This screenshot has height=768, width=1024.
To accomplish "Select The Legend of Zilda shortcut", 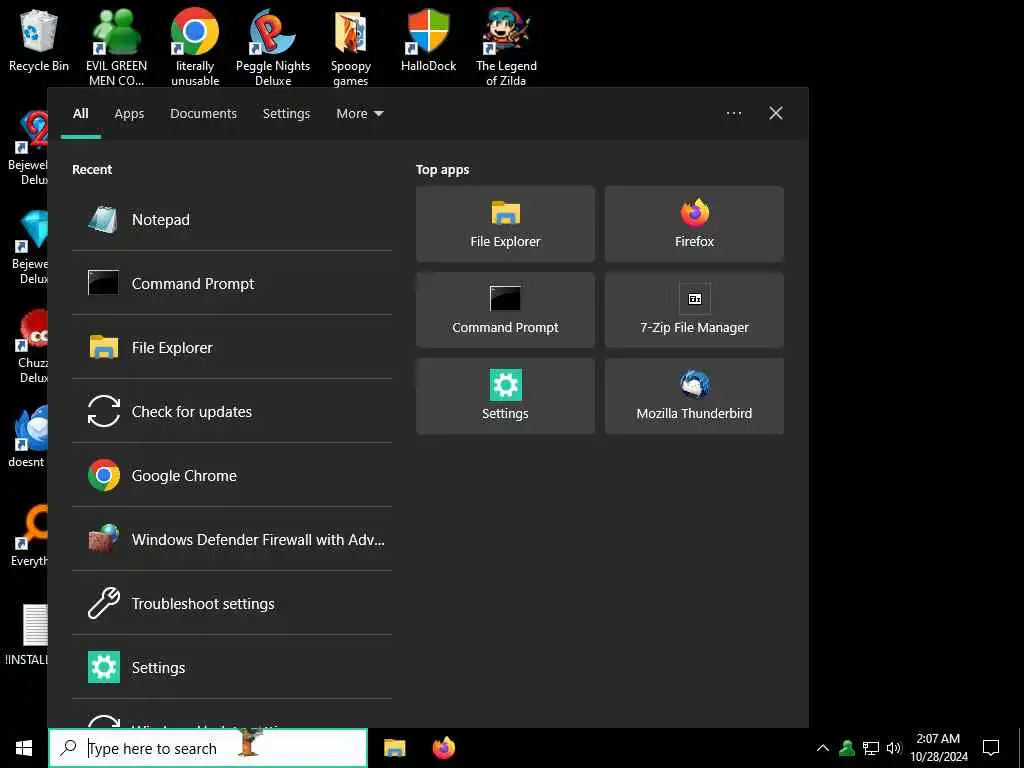I will (x=506, y=47).
